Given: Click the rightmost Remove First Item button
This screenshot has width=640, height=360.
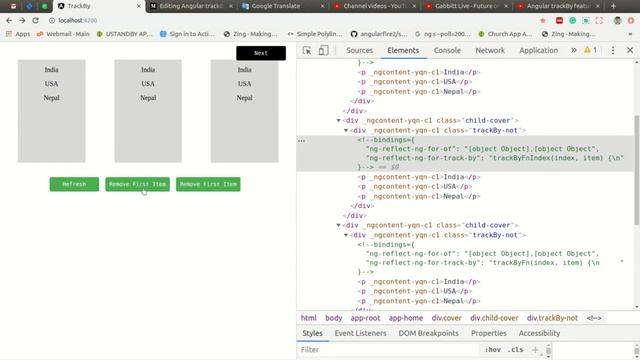Looking at the screenshot, I should coord(208,184).
